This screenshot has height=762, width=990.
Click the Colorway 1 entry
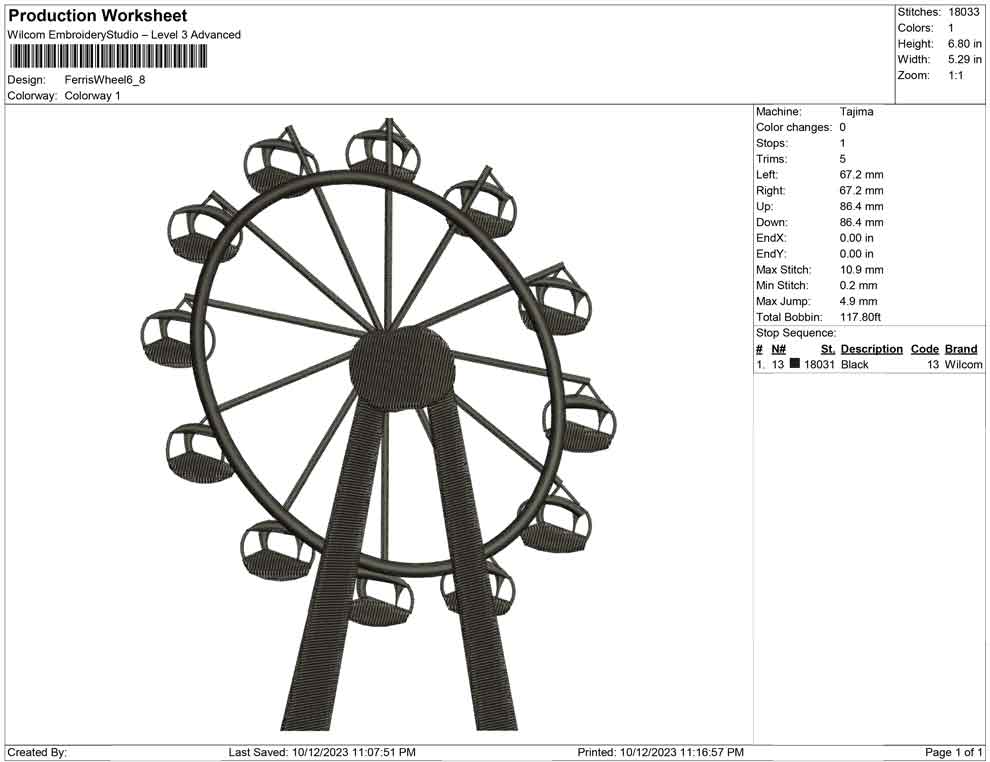[93, 96]
